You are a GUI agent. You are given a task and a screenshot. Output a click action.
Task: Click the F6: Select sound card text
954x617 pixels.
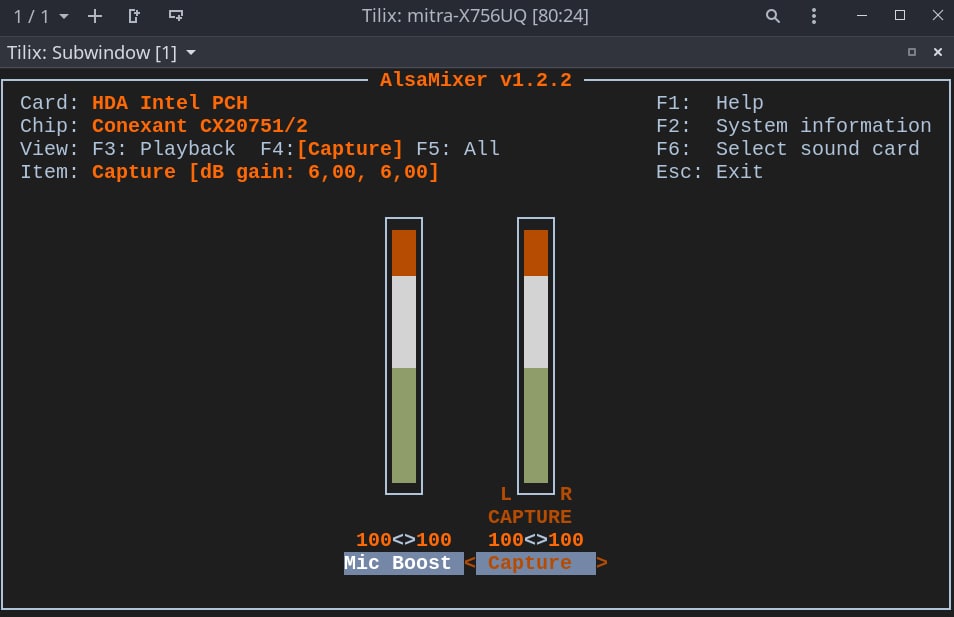(x=787, y=149)
